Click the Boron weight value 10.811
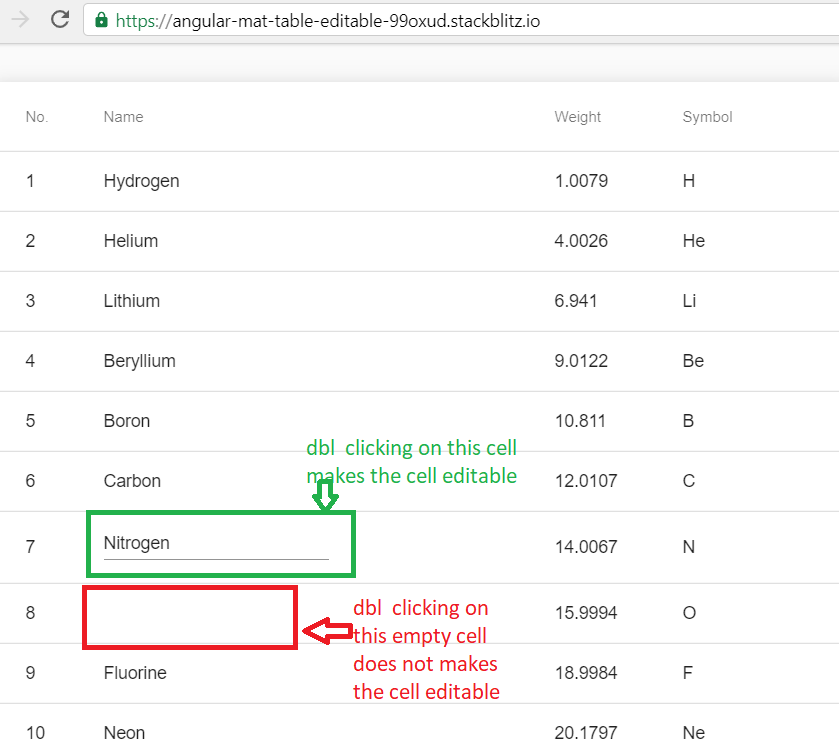 coord(581,421)
